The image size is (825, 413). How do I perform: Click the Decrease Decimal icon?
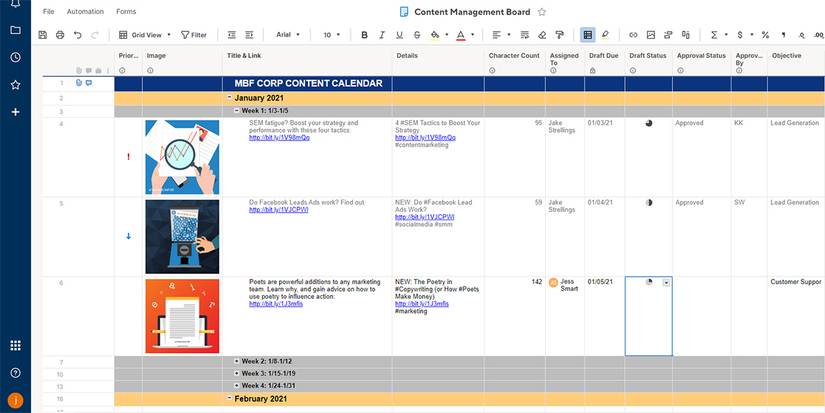(801, 35)
